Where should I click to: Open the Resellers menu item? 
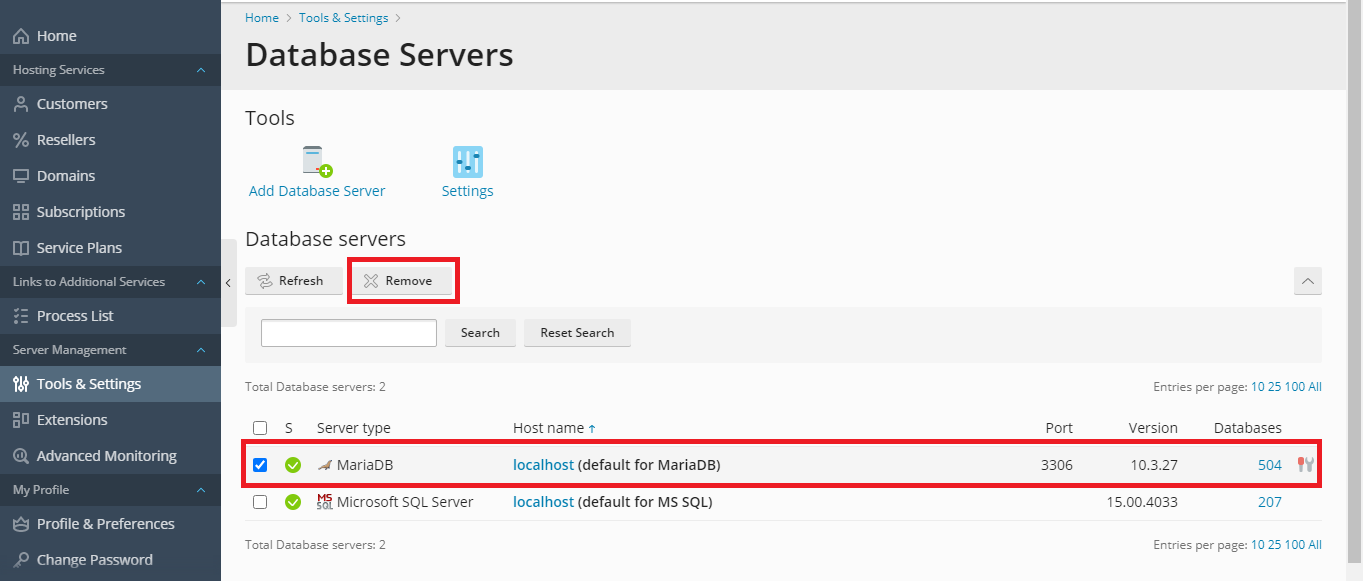[x=110, y=140]
